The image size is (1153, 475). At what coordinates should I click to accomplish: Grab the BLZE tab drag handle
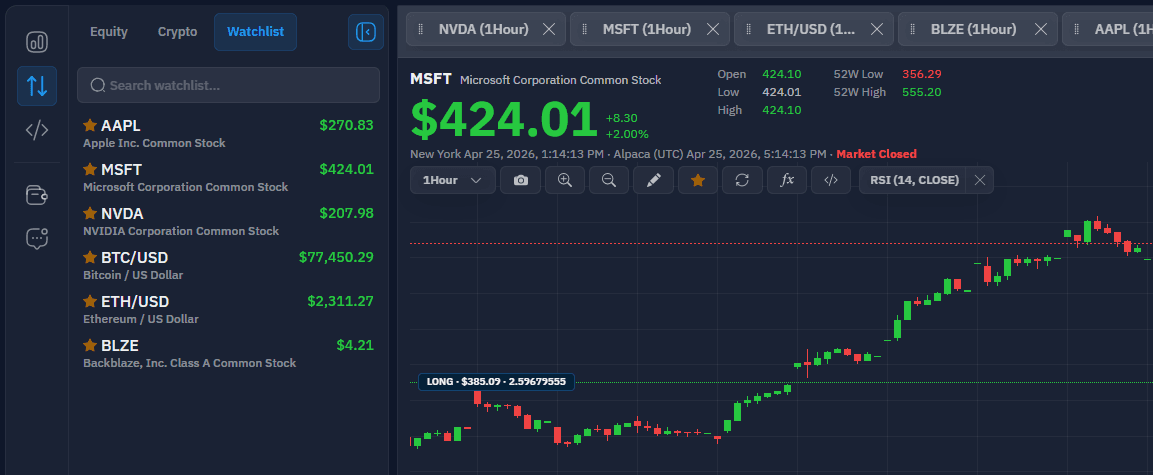pyautogui.click(x=913, y=29)
